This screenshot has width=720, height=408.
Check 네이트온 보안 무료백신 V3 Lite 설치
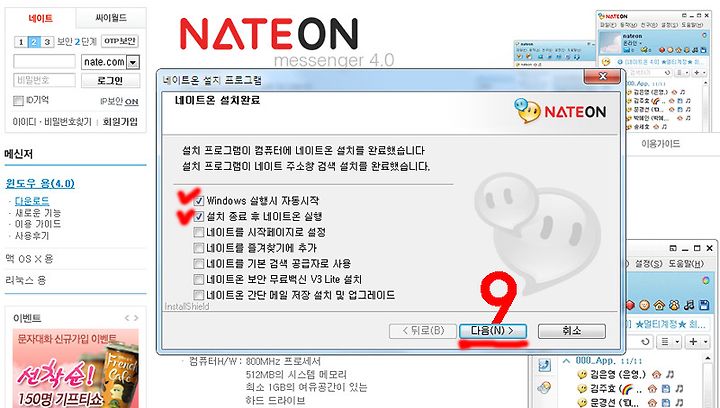coord(198,279)
